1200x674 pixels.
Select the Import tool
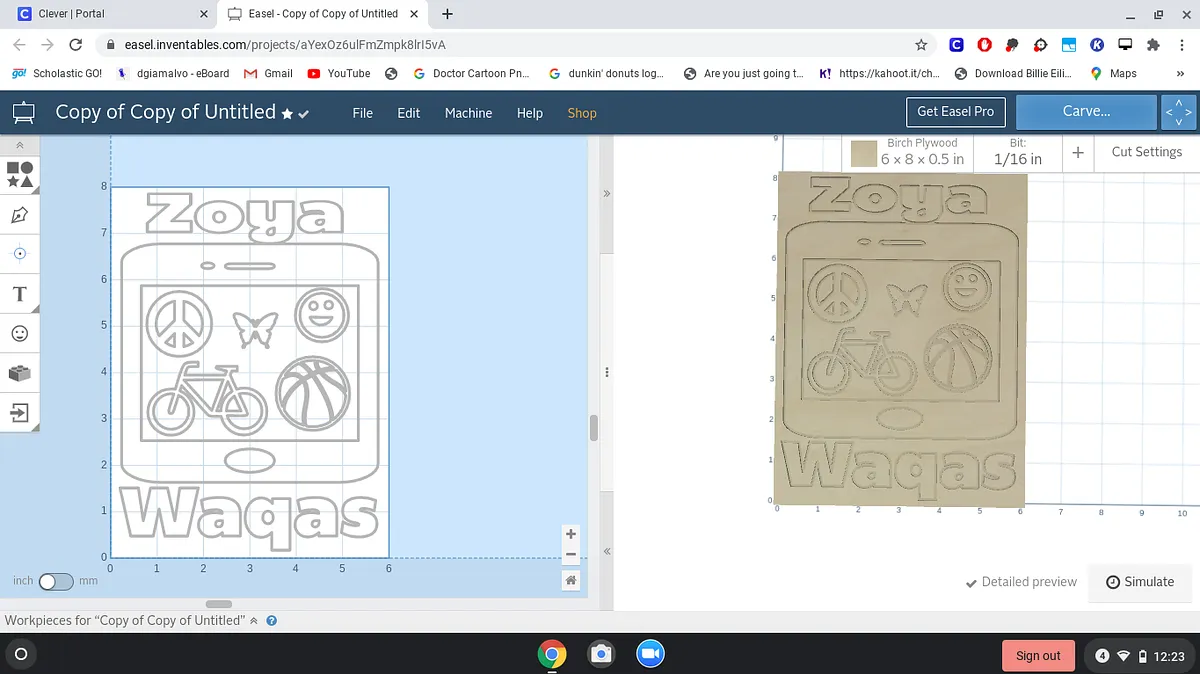coord(20,411)
